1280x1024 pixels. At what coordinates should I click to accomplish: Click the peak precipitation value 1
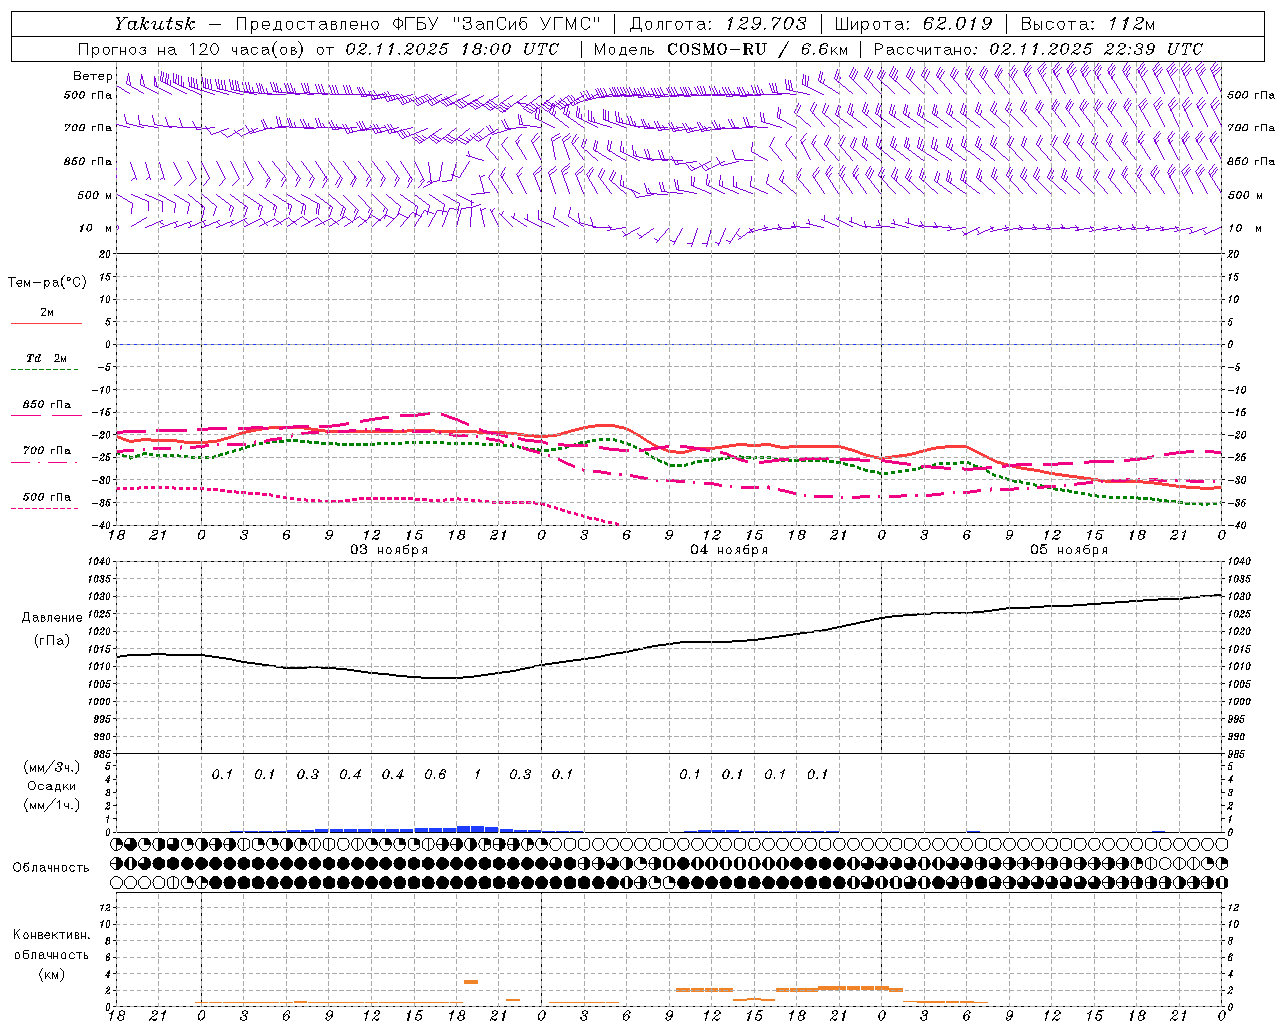[477, 774]
